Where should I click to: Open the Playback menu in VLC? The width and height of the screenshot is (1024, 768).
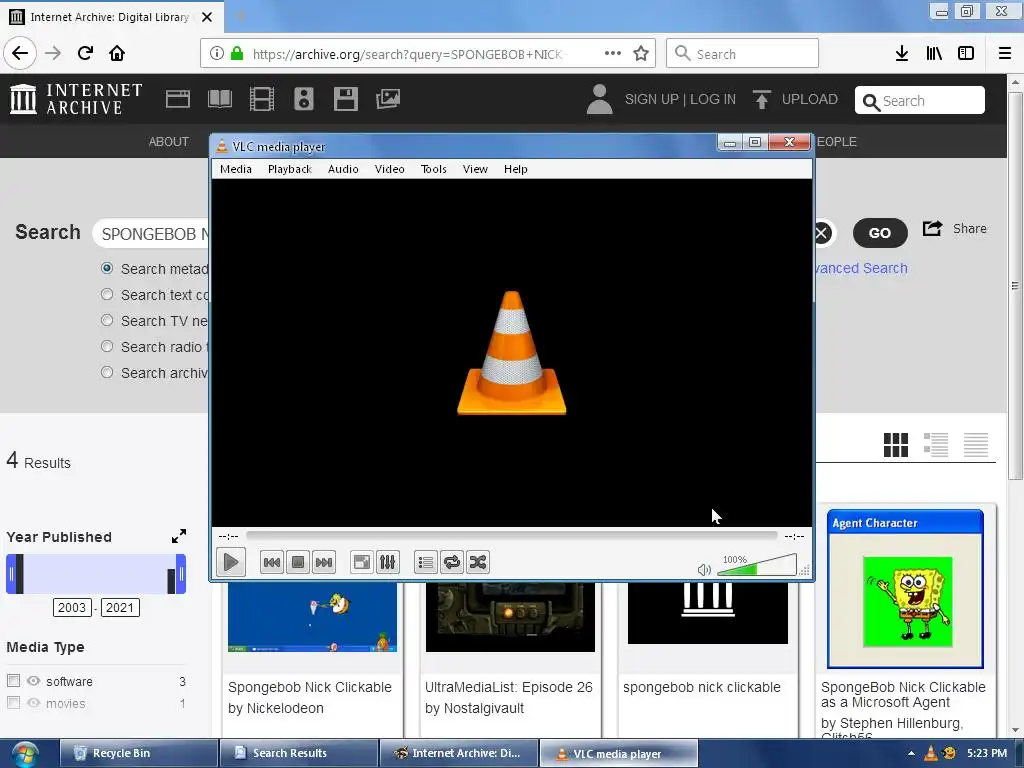click(x=290, y=169)
